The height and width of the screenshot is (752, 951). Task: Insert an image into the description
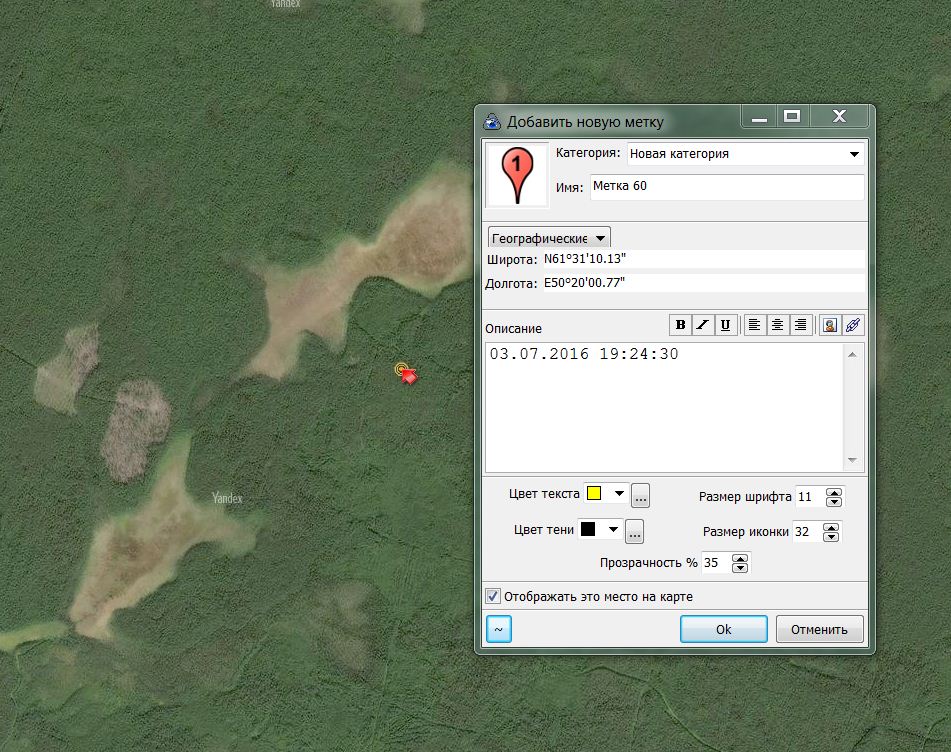pyautogui.click(x=829, y=325)
